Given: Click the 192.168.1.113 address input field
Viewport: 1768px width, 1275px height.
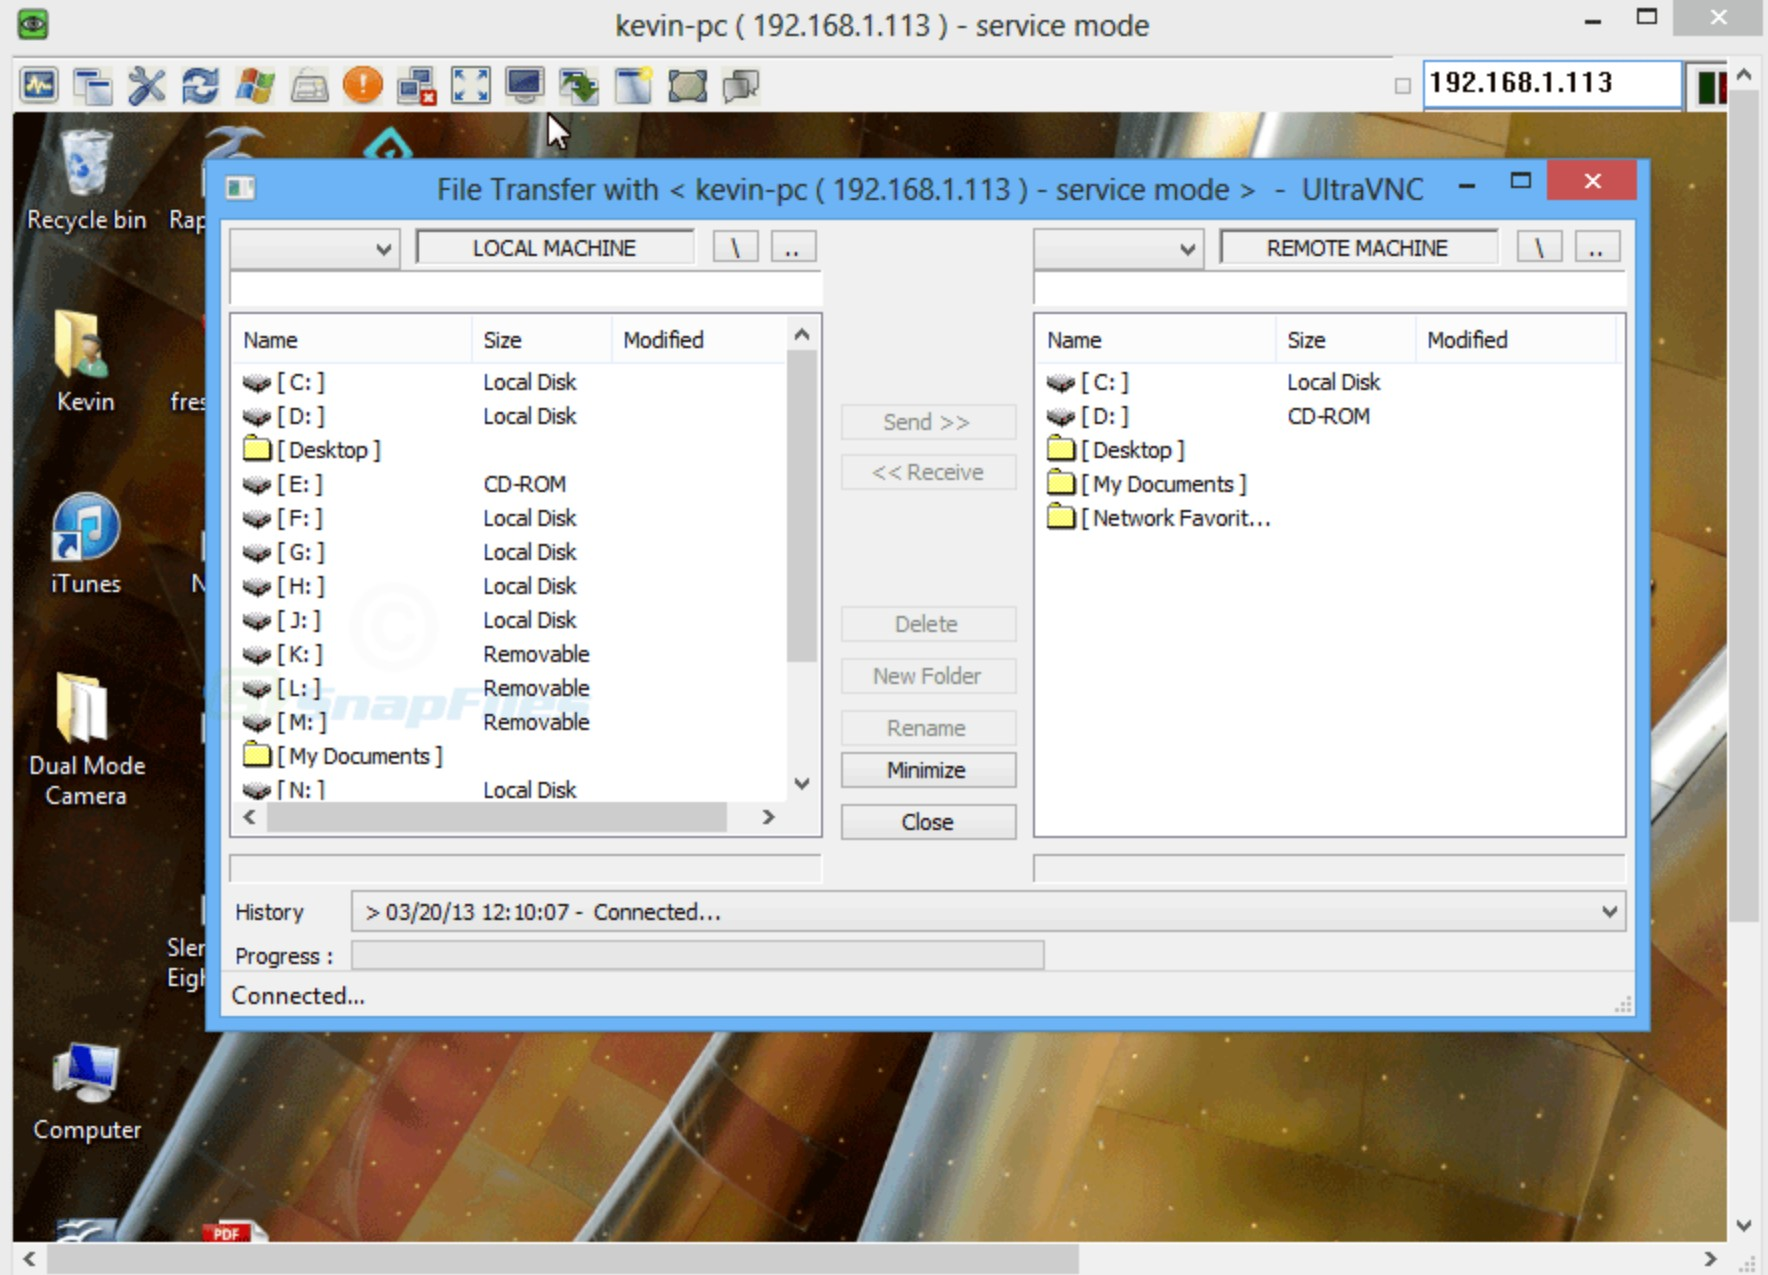Looking at the screenshot, I should (1552, 83).
